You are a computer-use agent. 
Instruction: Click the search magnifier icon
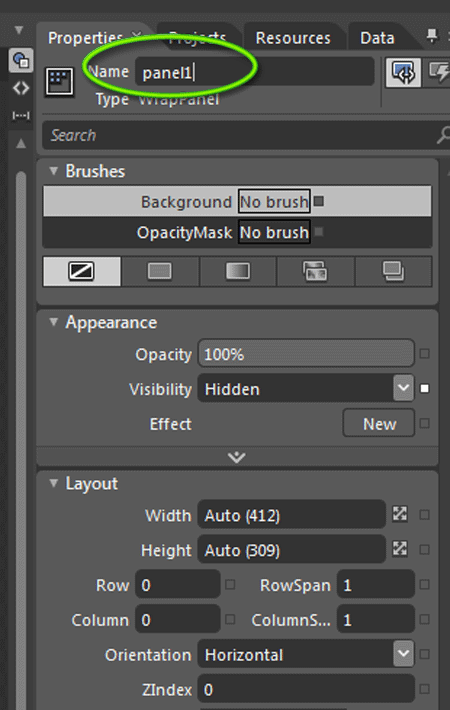coord(442,135)
